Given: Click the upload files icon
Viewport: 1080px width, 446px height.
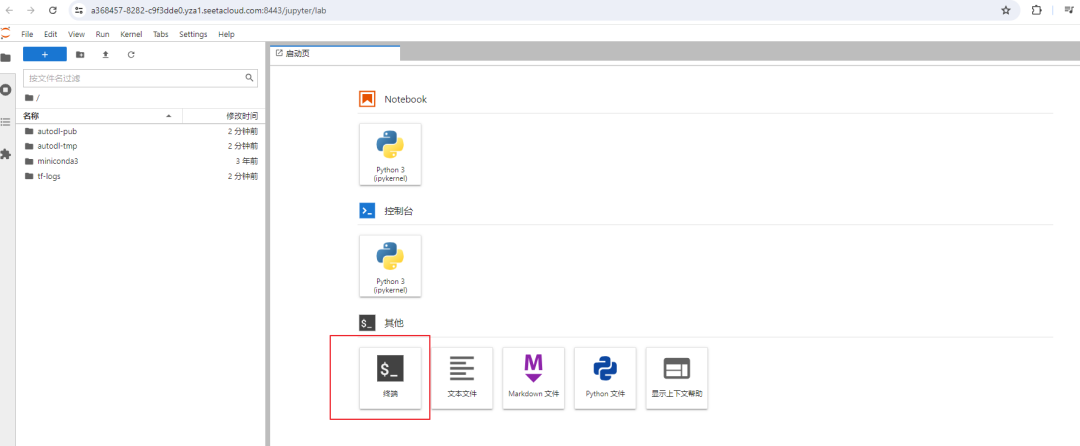Looking at the screenshot, I should [x=105, y=54].
